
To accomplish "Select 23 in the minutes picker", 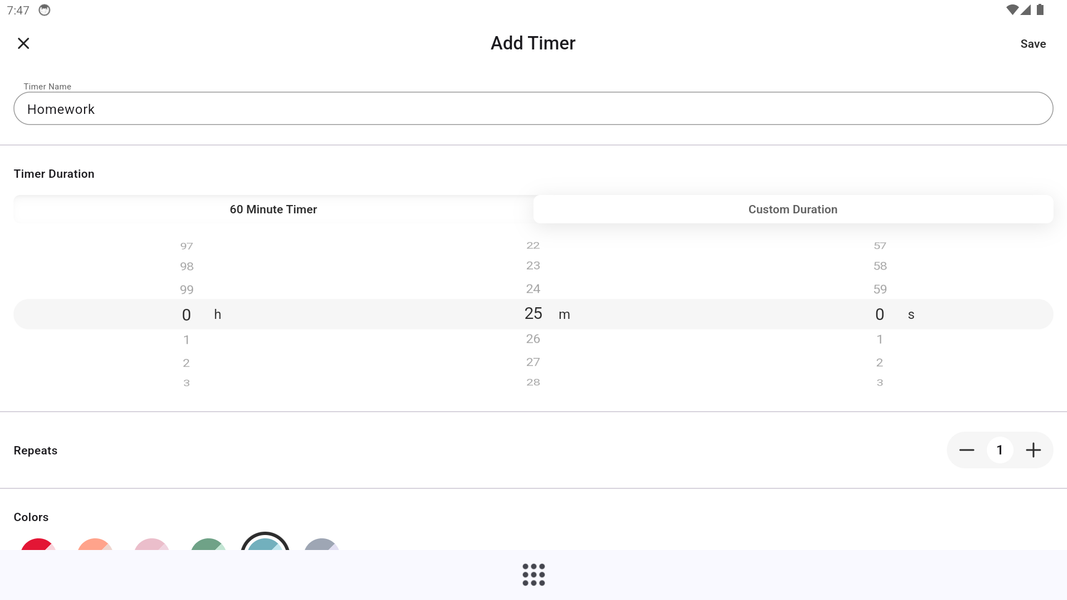I will pos(533,266).
